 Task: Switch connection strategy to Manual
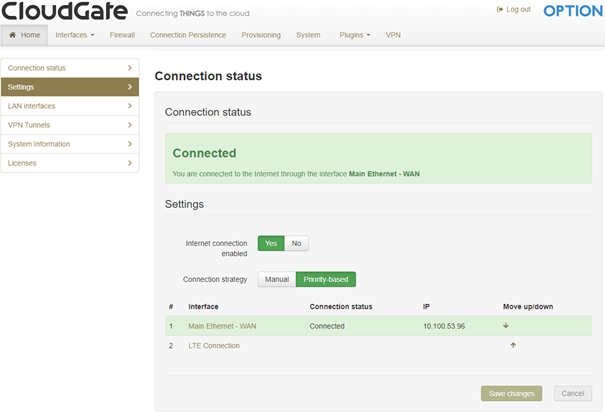(276, 279)
